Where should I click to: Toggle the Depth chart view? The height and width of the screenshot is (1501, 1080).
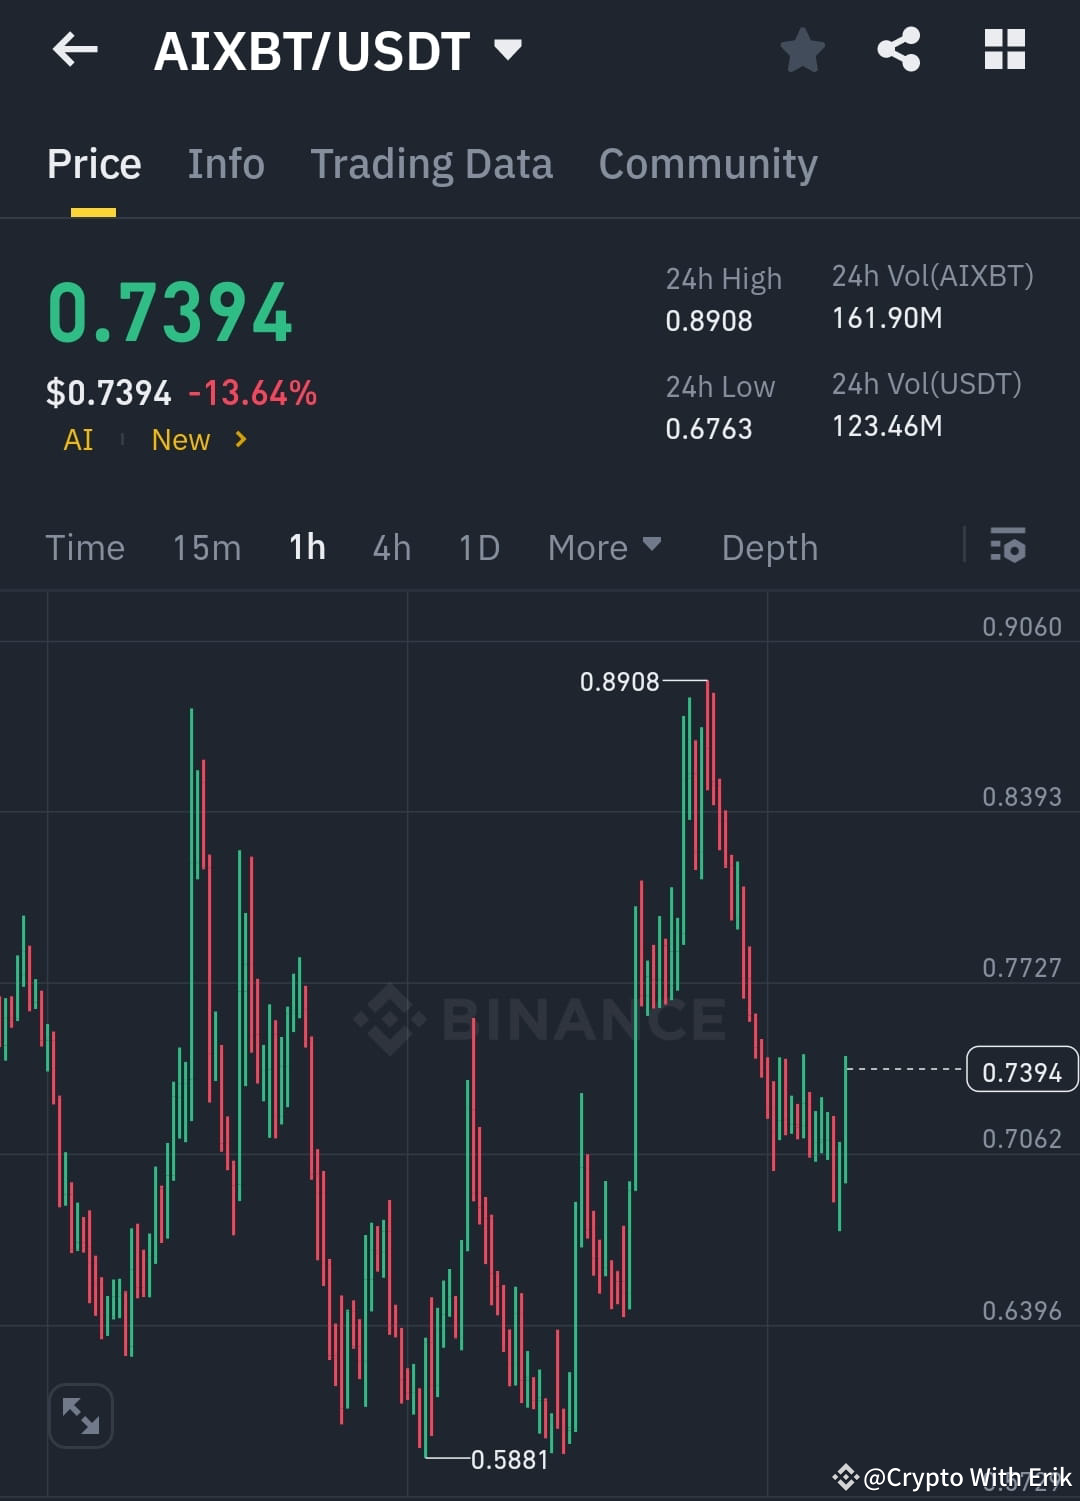(x=768, y=547)
